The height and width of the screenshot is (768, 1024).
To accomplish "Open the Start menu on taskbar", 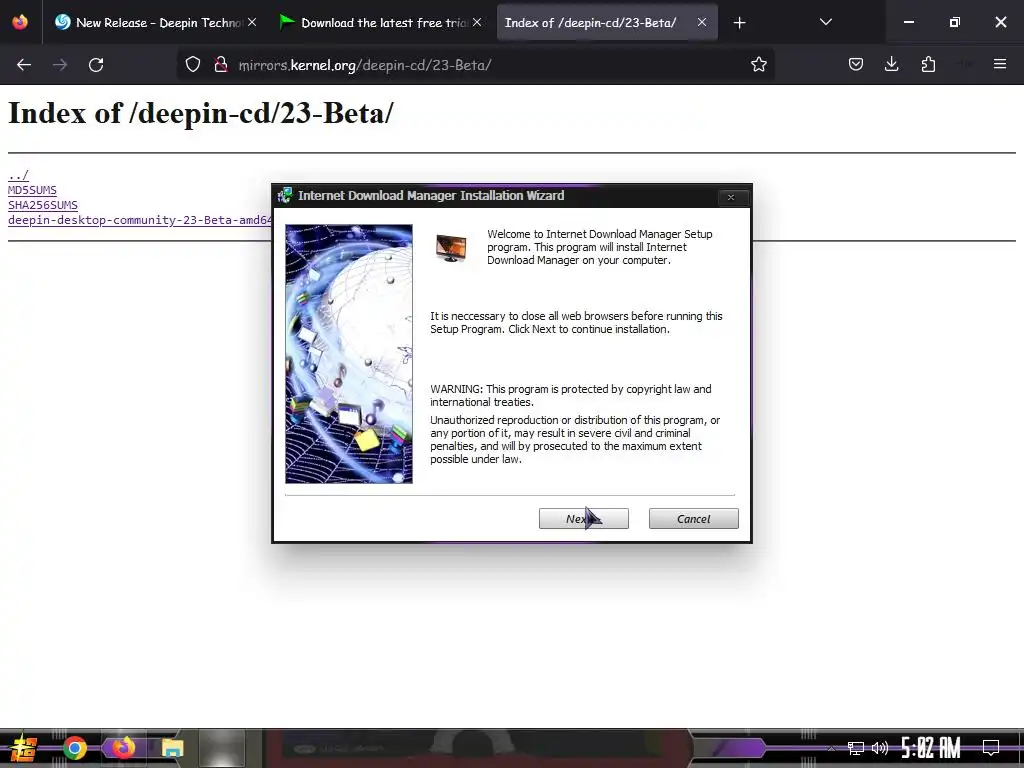I will (x=23, y=748).
